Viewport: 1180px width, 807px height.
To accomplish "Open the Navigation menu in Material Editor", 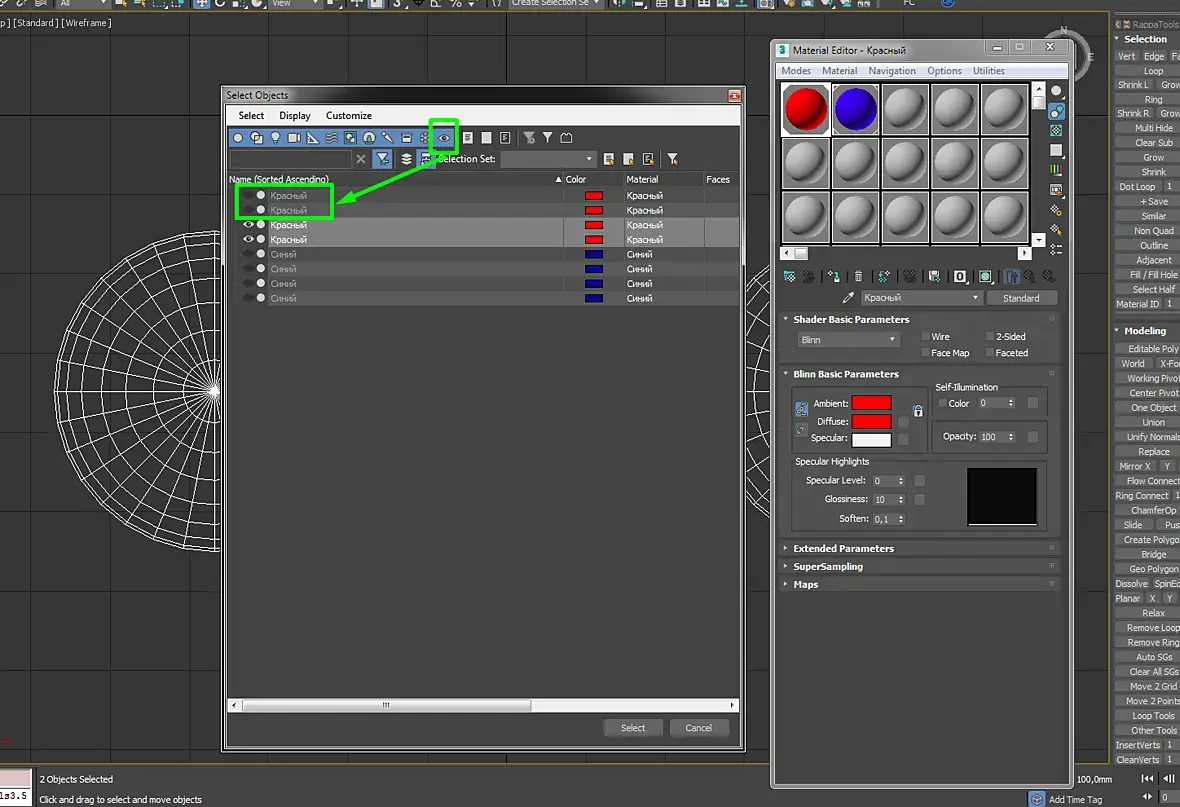I will [892, 71].
